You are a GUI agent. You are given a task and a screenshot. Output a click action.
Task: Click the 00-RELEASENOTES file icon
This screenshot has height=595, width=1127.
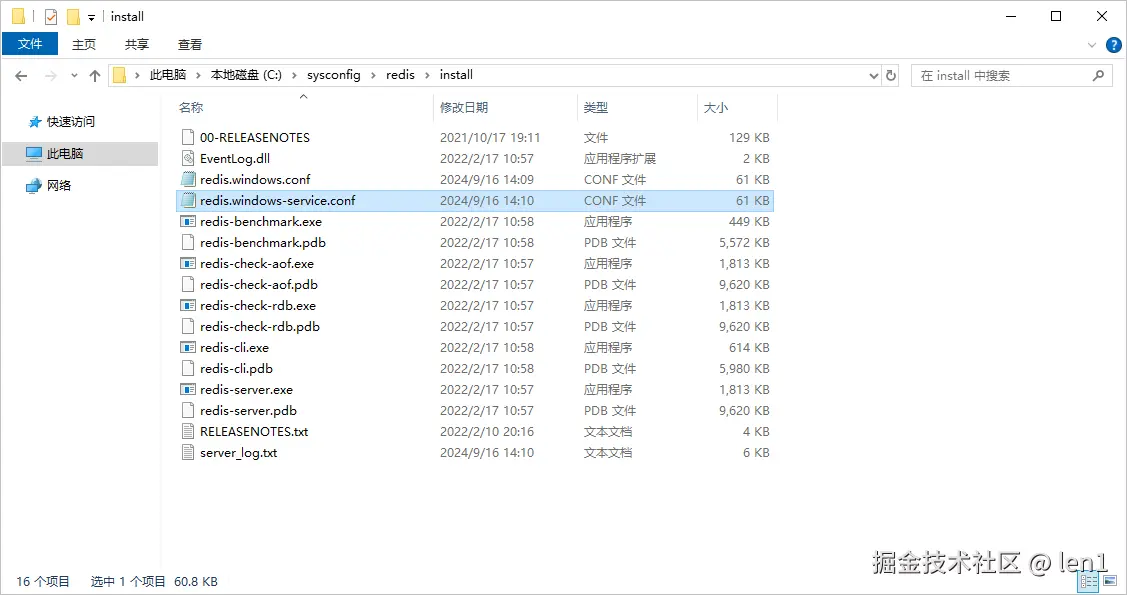tap(188, 137)
